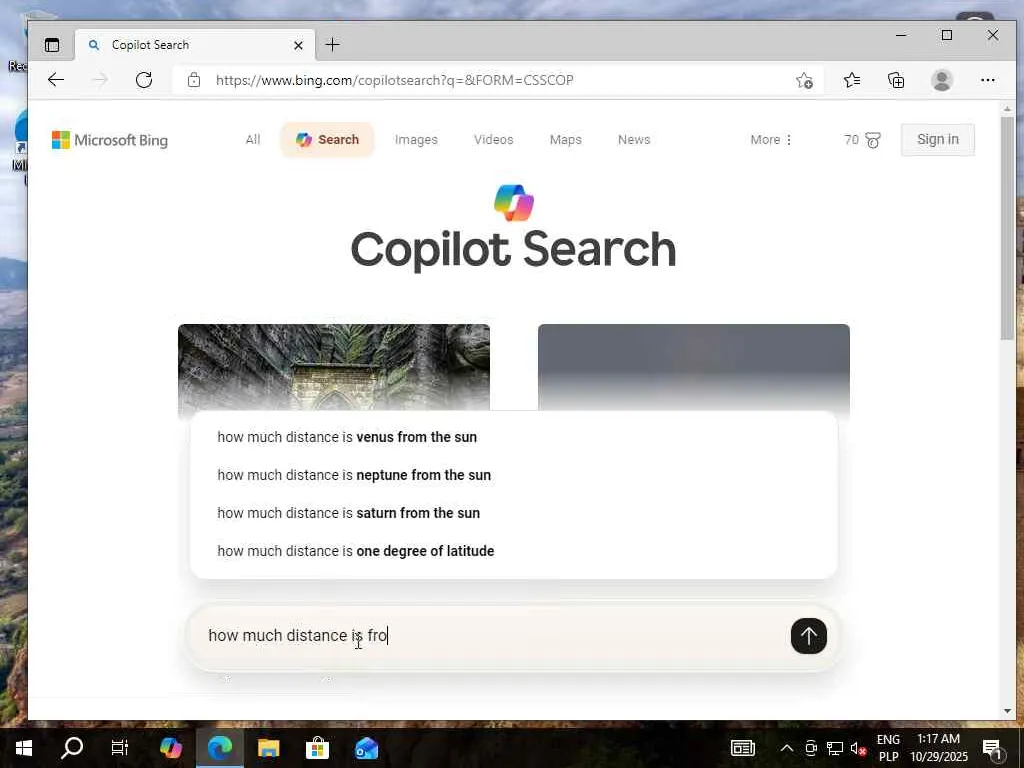Open the browser profile menu
1024x768 pixels.
tap(942, 80)
